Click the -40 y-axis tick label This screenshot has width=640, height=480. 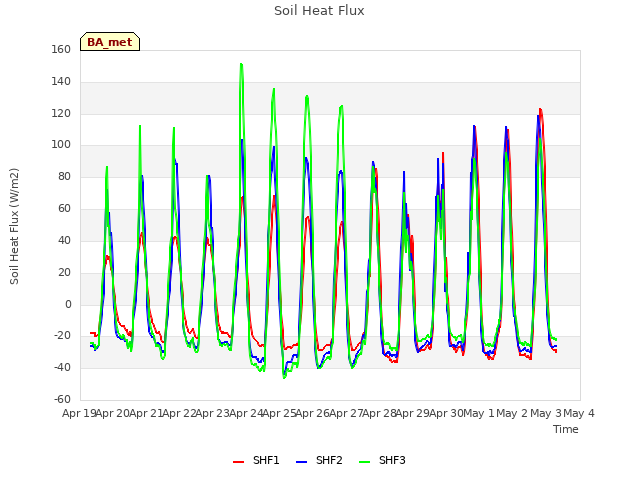(x=62, y=367)
